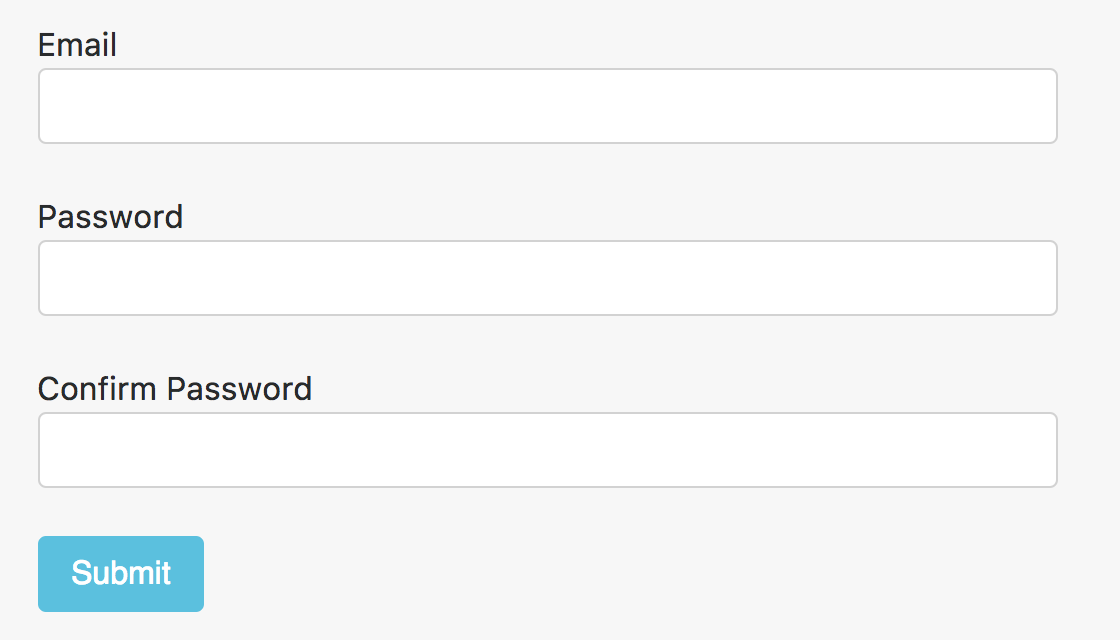Click the topmost label in the form
Image resolution: width=1120 pixels, height=640 pixels.
point(77,45)
